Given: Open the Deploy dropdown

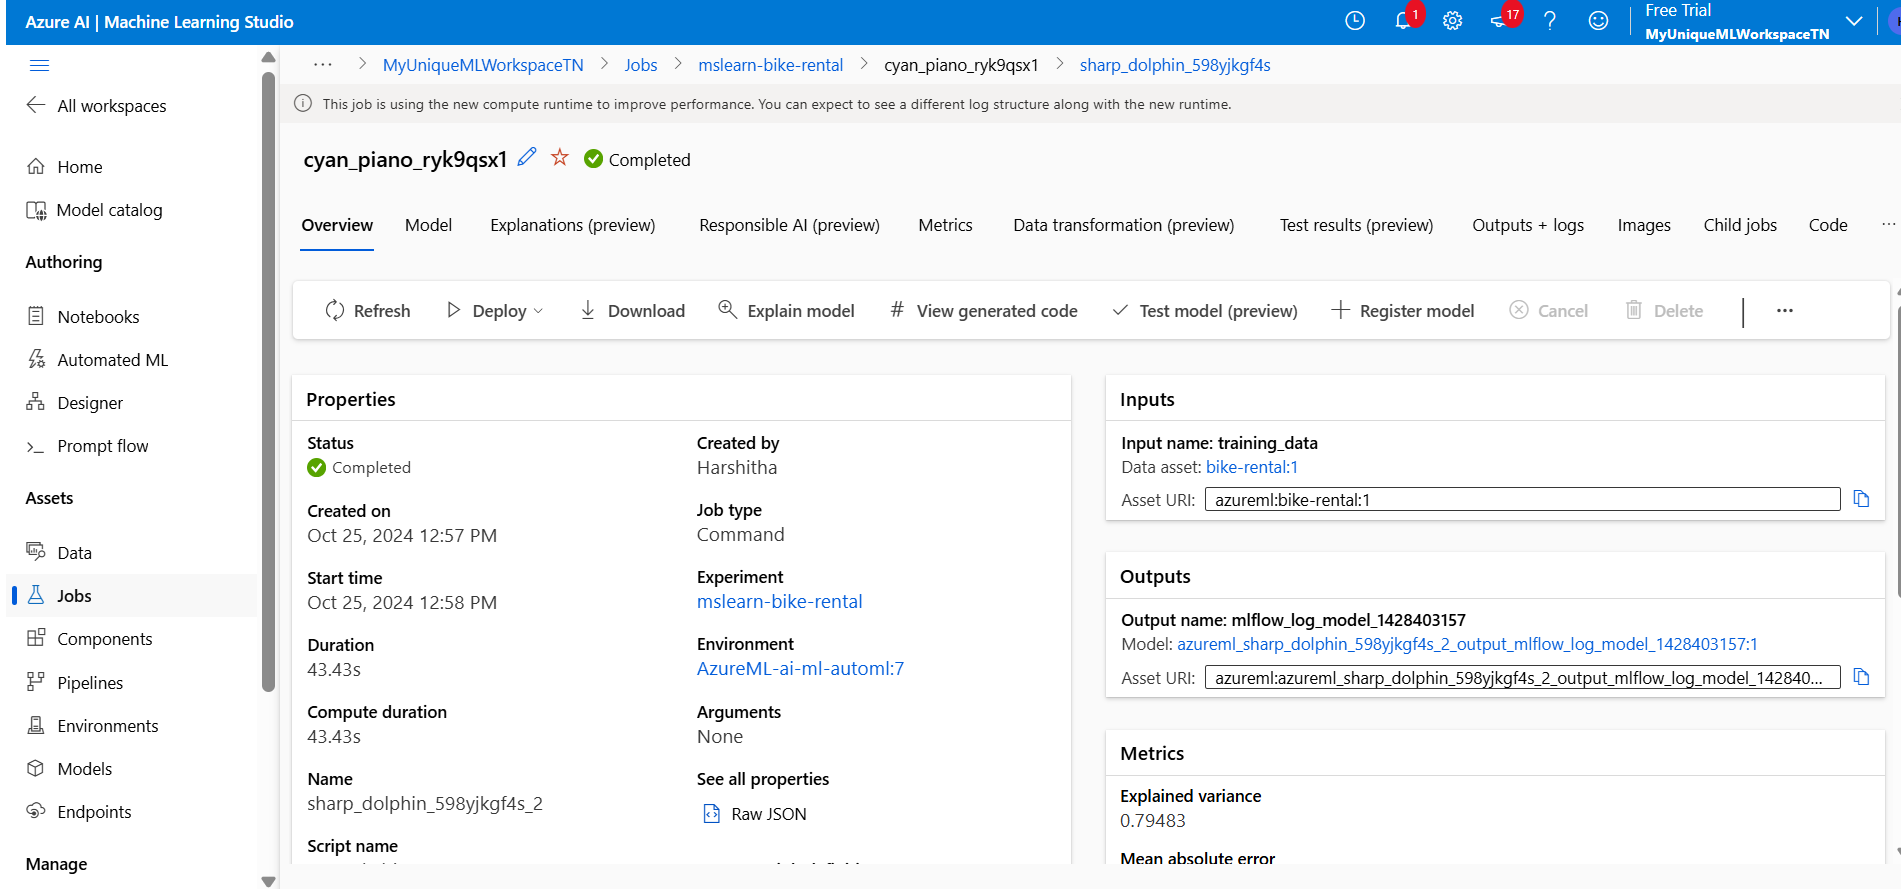Looking at the screenshot, I should click(495, 311).
